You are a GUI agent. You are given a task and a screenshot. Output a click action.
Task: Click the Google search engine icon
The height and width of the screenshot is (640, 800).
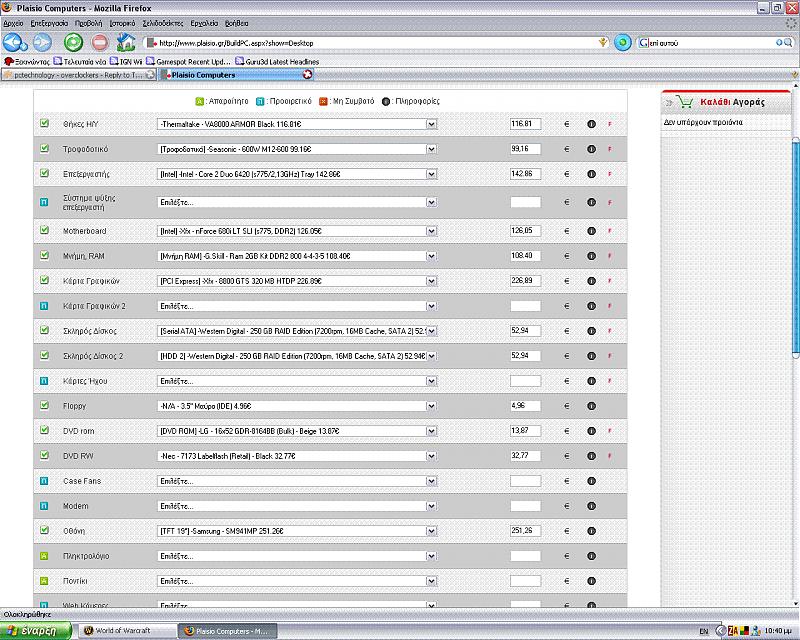(x=644, y=43)
